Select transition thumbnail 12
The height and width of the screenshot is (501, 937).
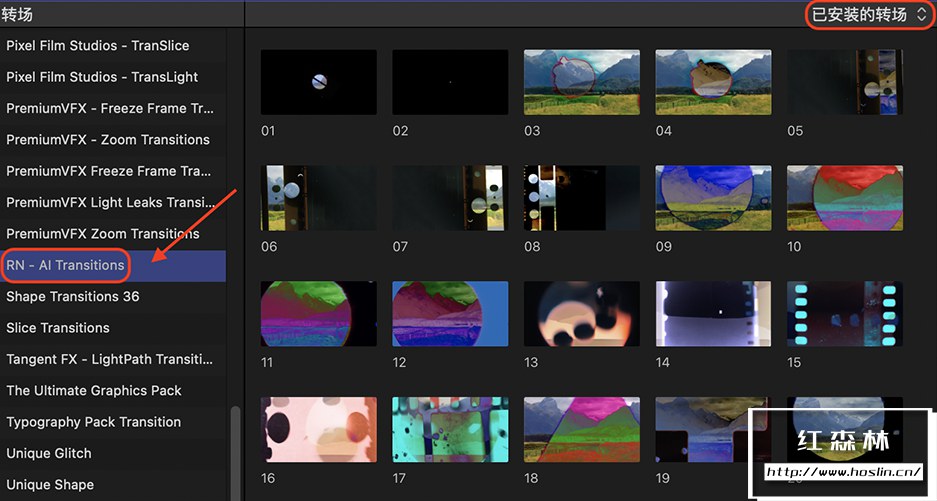coord(450,314)
